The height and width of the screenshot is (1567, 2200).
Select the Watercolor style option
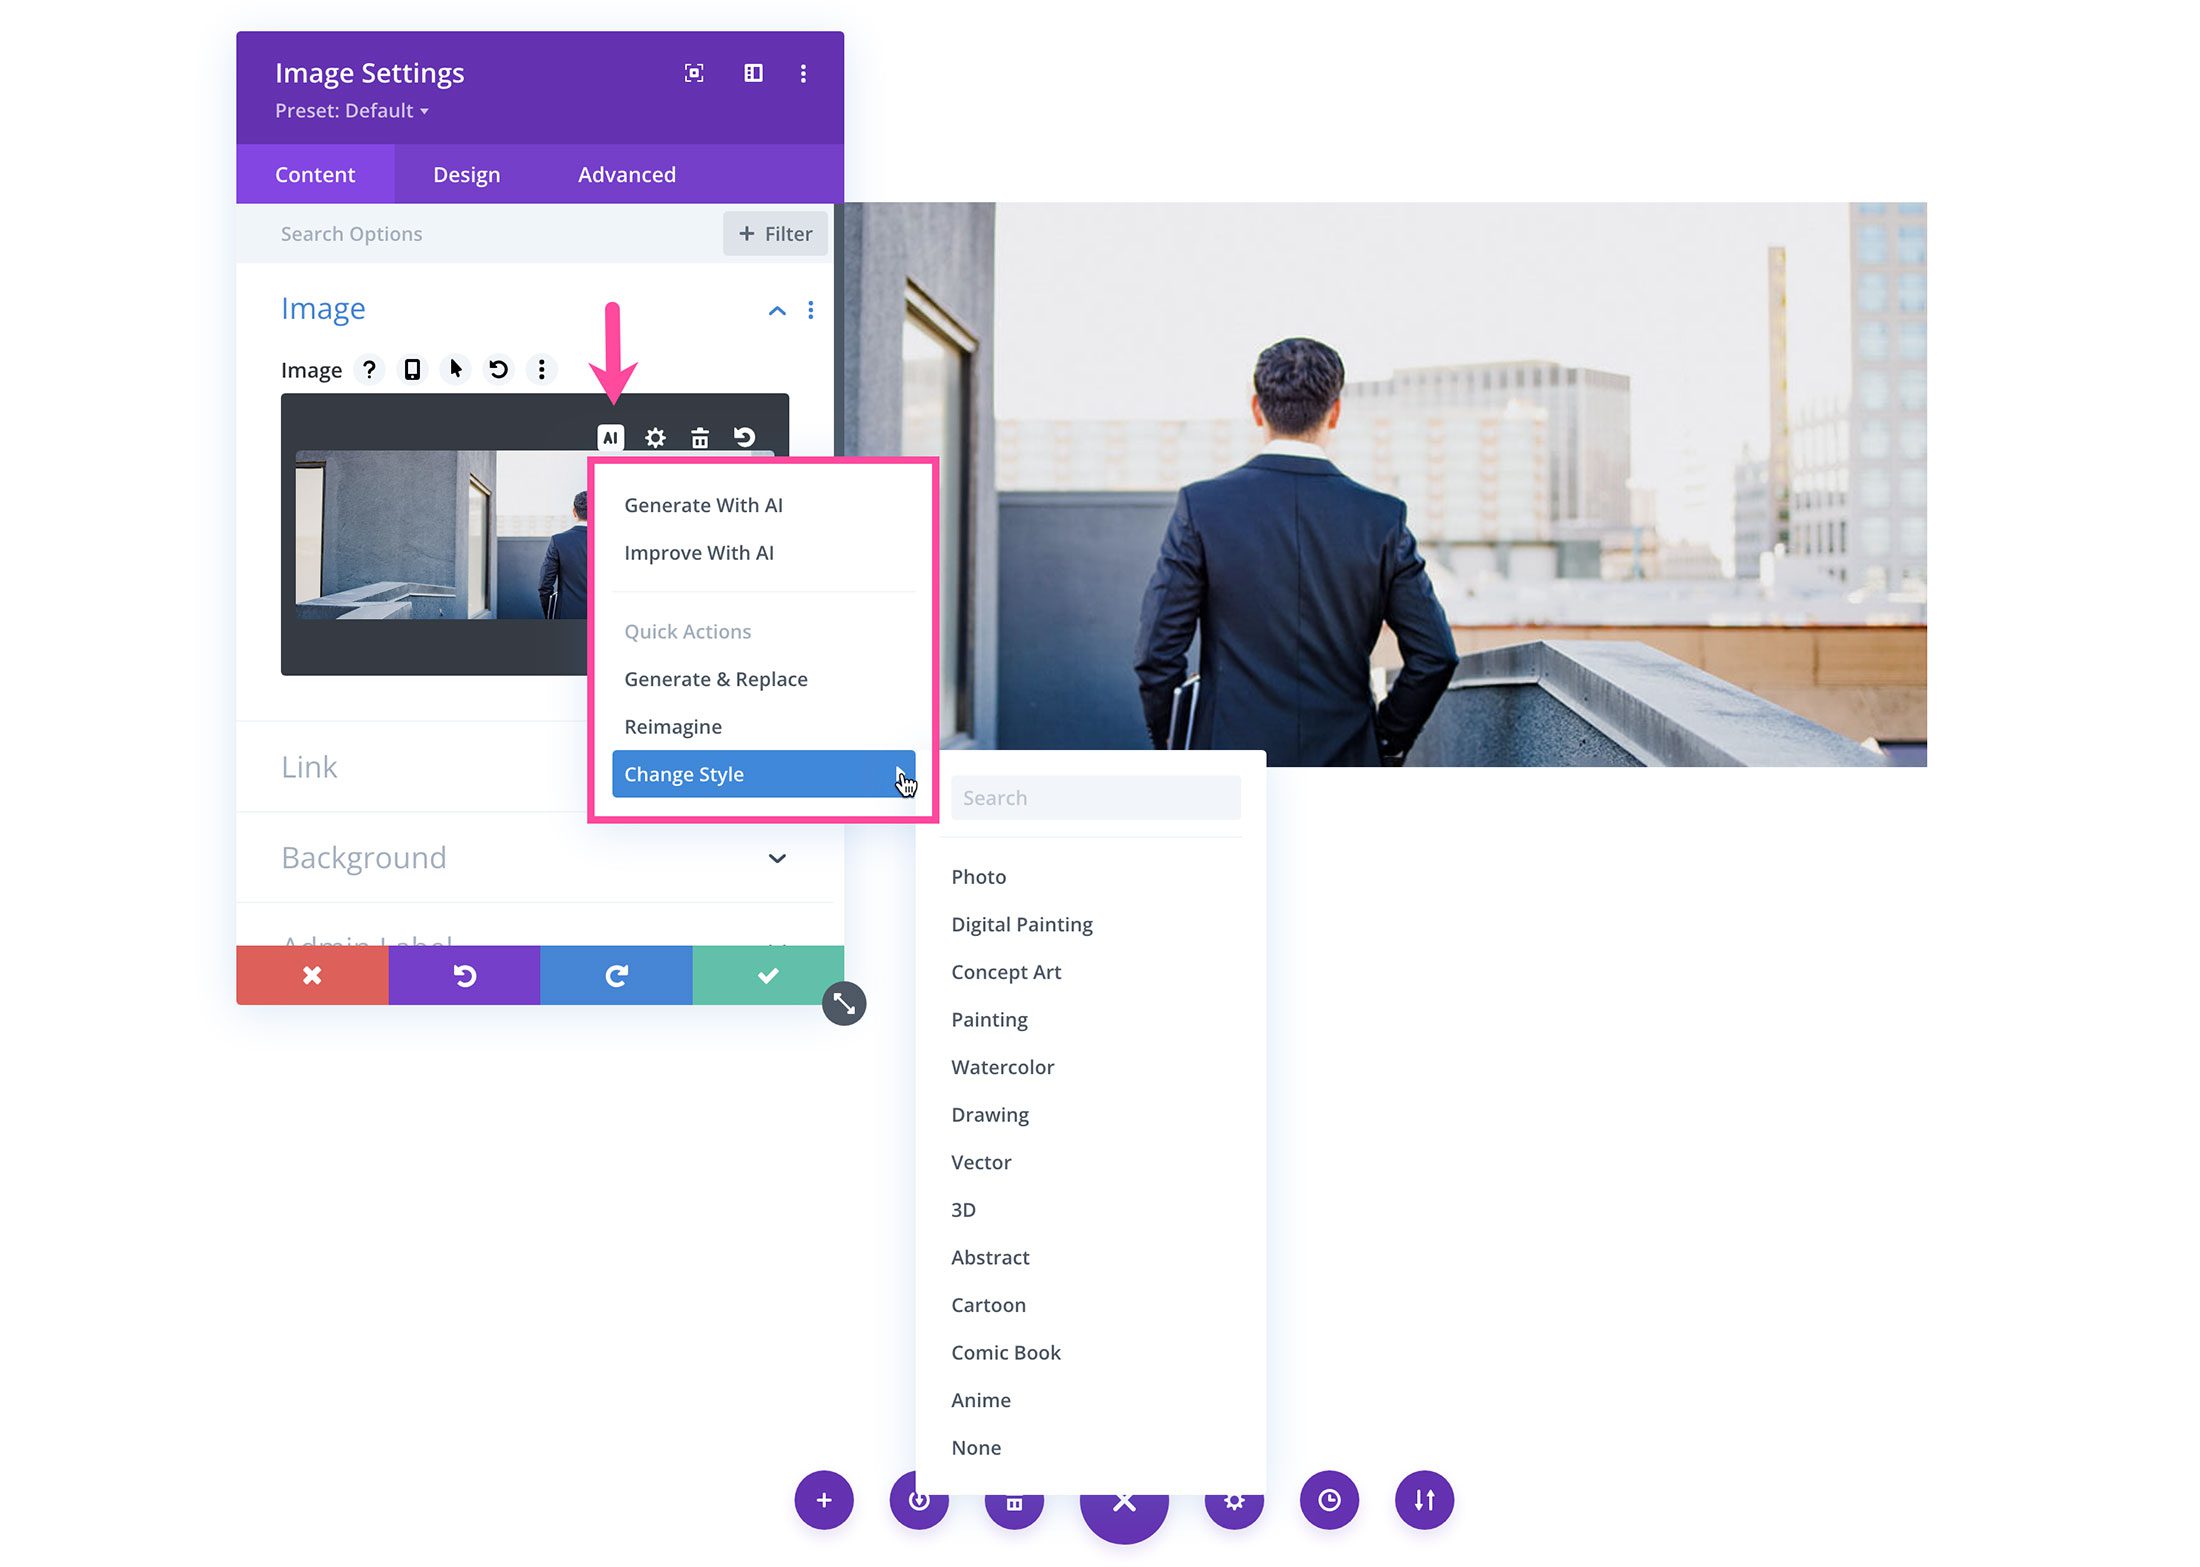[1002, 1065]
